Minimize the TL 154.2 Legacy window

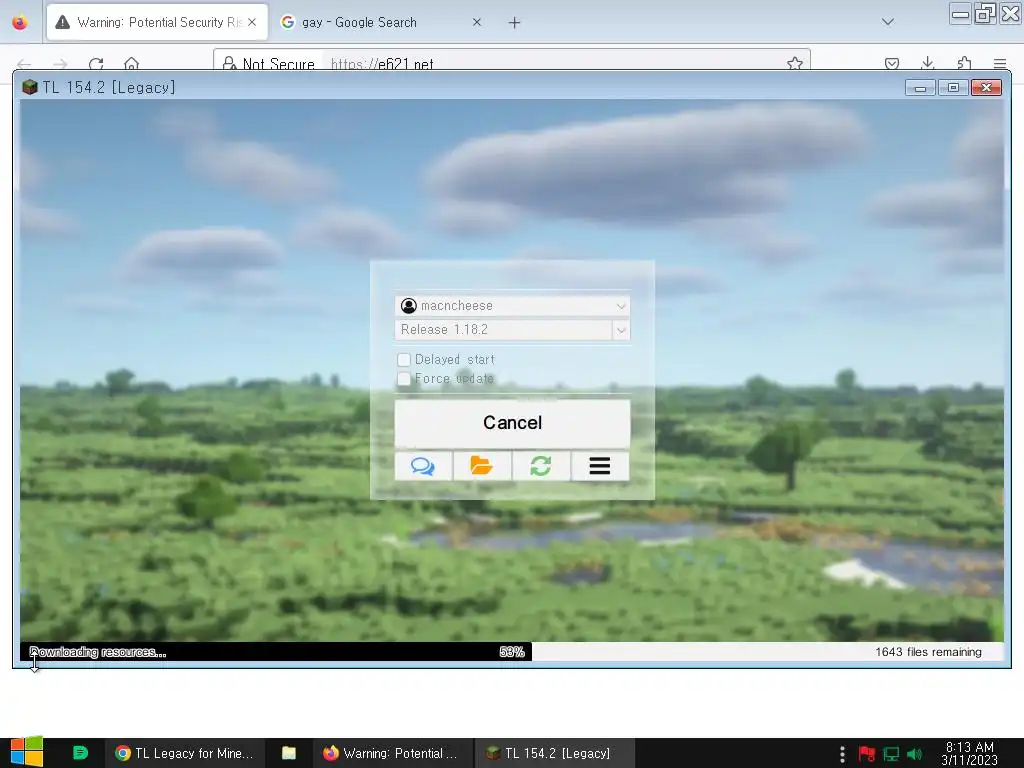(x=920, y=88)
